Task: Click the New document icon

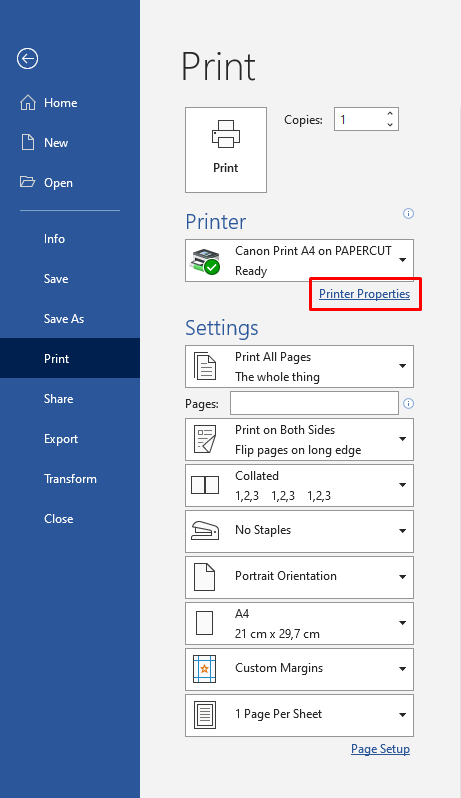Action: [x=28, y=142]
